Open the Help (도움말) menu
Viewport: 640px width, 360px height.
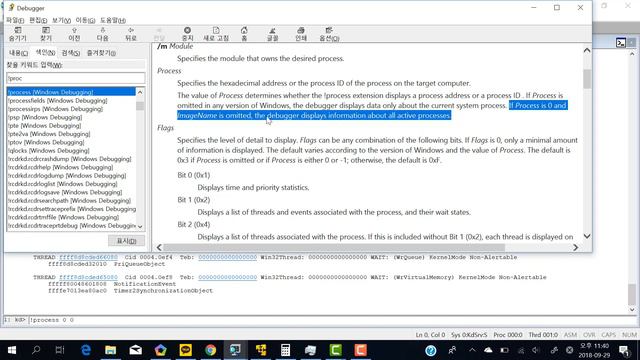click(113, 20)
